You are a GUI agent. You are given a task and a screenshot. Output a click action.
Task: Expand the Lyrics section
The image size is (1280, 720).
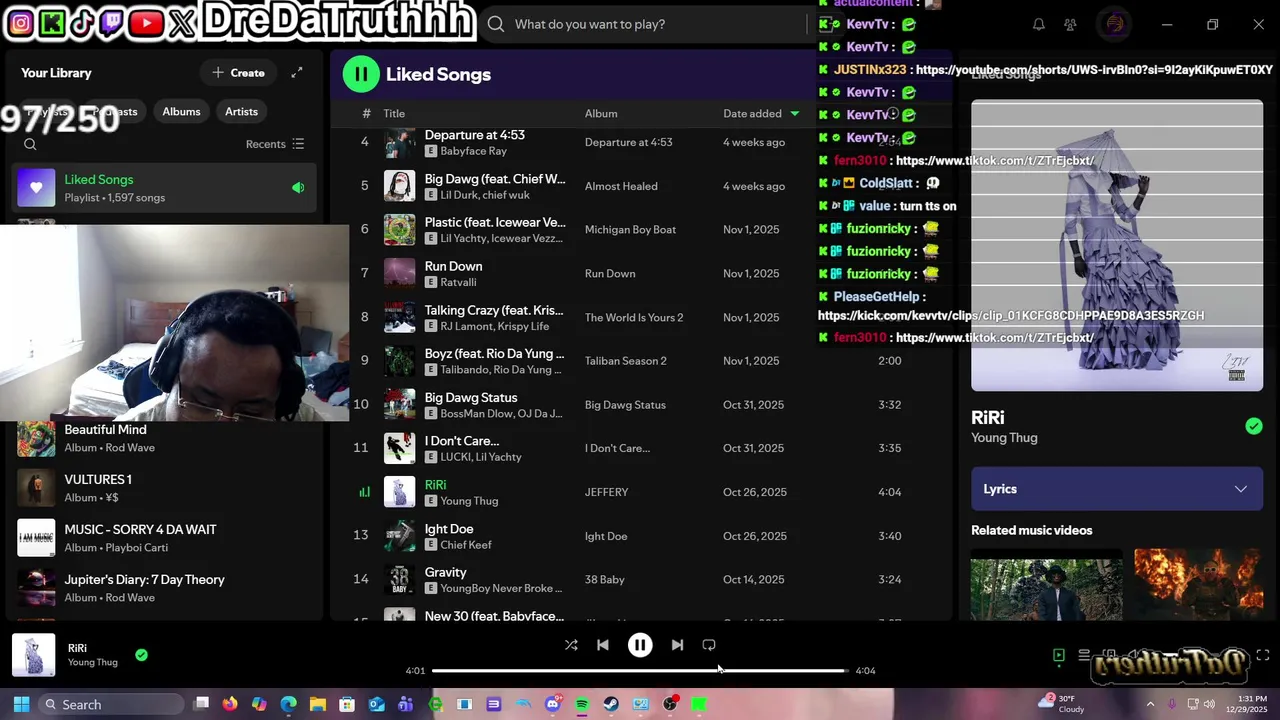coord(1117,489)
